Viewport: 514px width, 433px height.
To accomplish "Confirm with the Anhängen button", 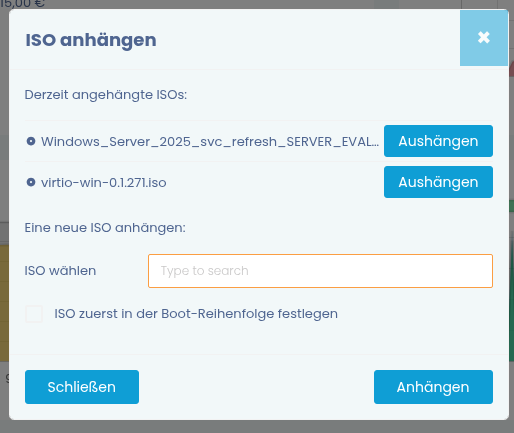I will 433,387.
